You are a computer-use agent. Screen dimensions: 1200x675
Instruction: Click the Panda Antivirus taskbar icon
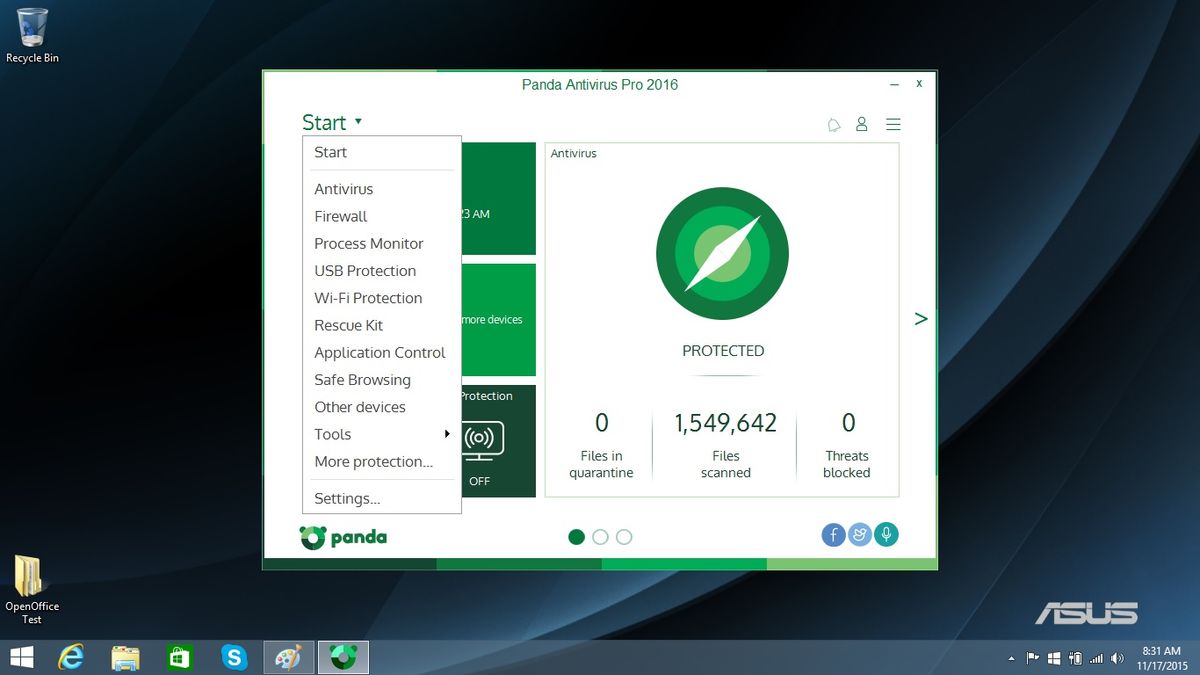pos(343,657)
